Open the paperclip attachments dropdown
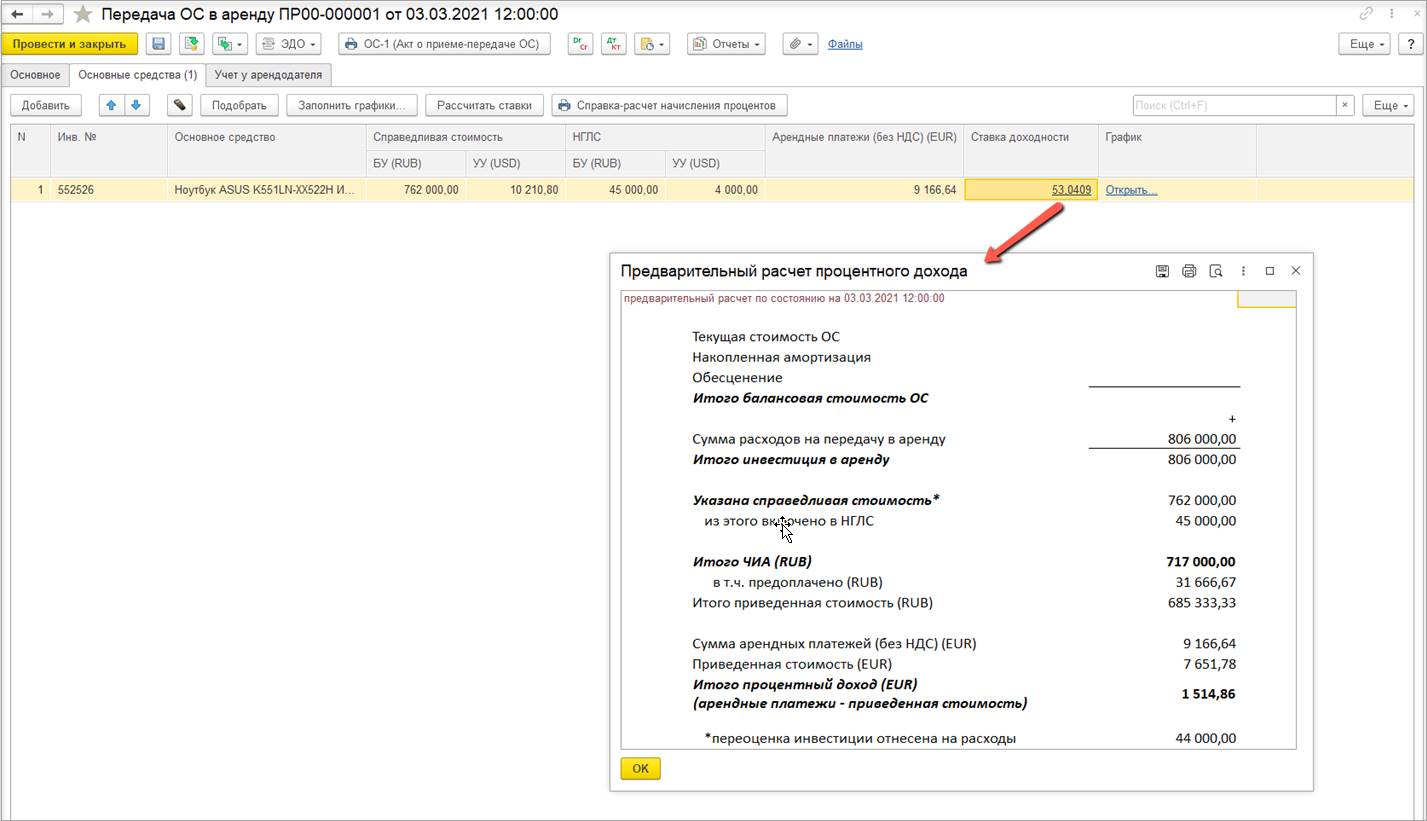Viewport: 1427px width, 821px height. (800, 44)
